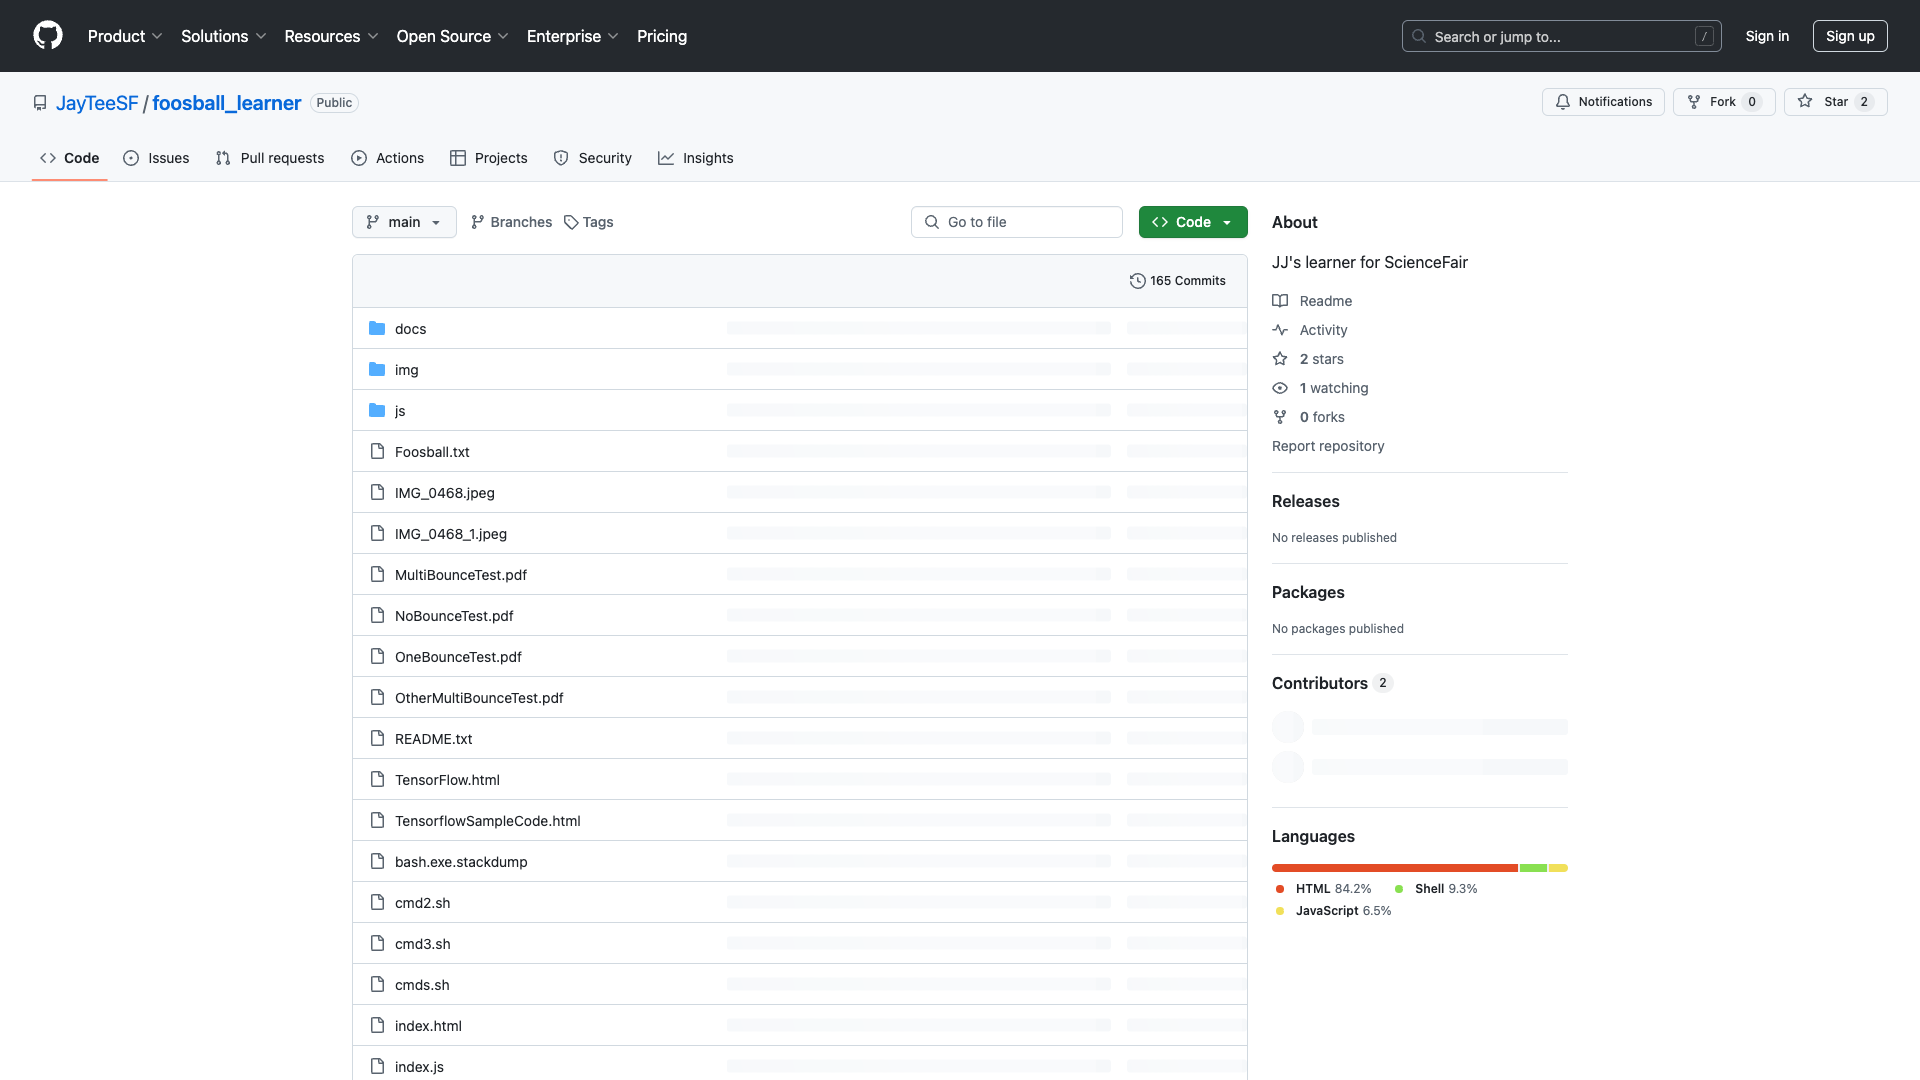Switch to the Pull requests tab
Screen dimensions: 1920x1080
[x=270, y=158]
